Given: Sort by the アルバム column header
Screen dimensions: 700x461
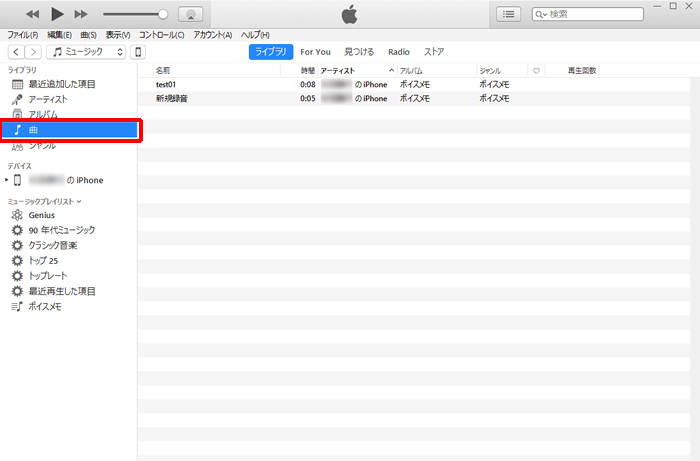Looking at the screenshot, I should (437, 71).
